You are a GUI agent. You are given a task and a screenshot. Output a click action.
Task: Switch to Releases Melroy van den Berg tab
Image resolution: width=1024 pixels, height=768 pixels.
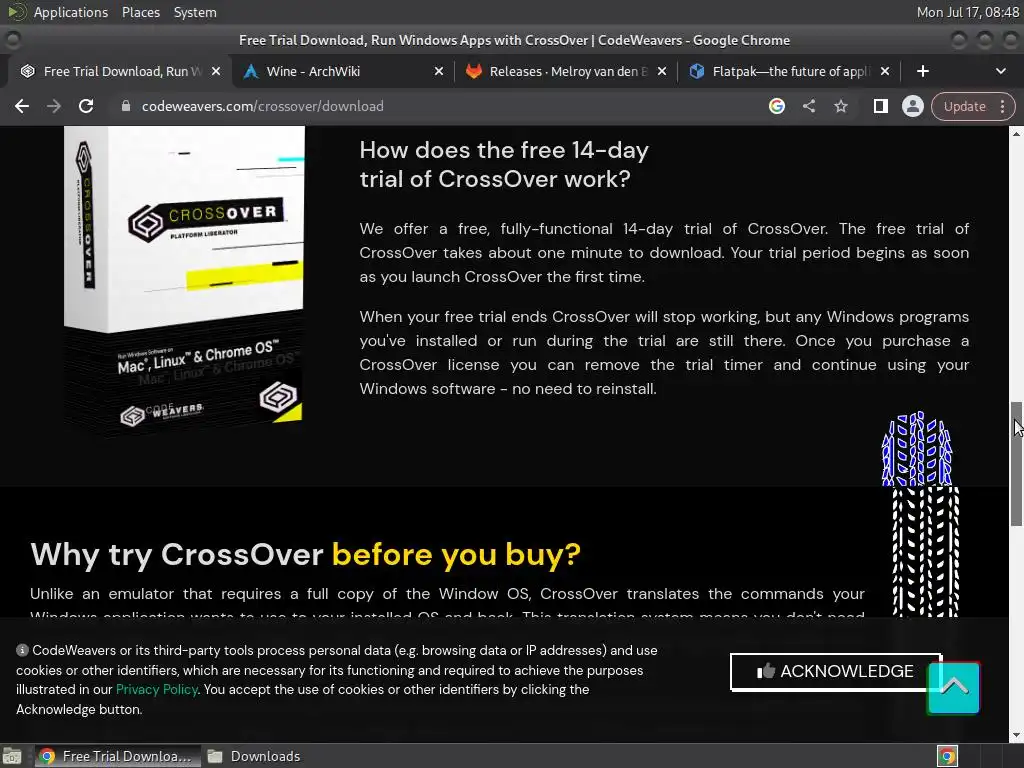[566, 71]
